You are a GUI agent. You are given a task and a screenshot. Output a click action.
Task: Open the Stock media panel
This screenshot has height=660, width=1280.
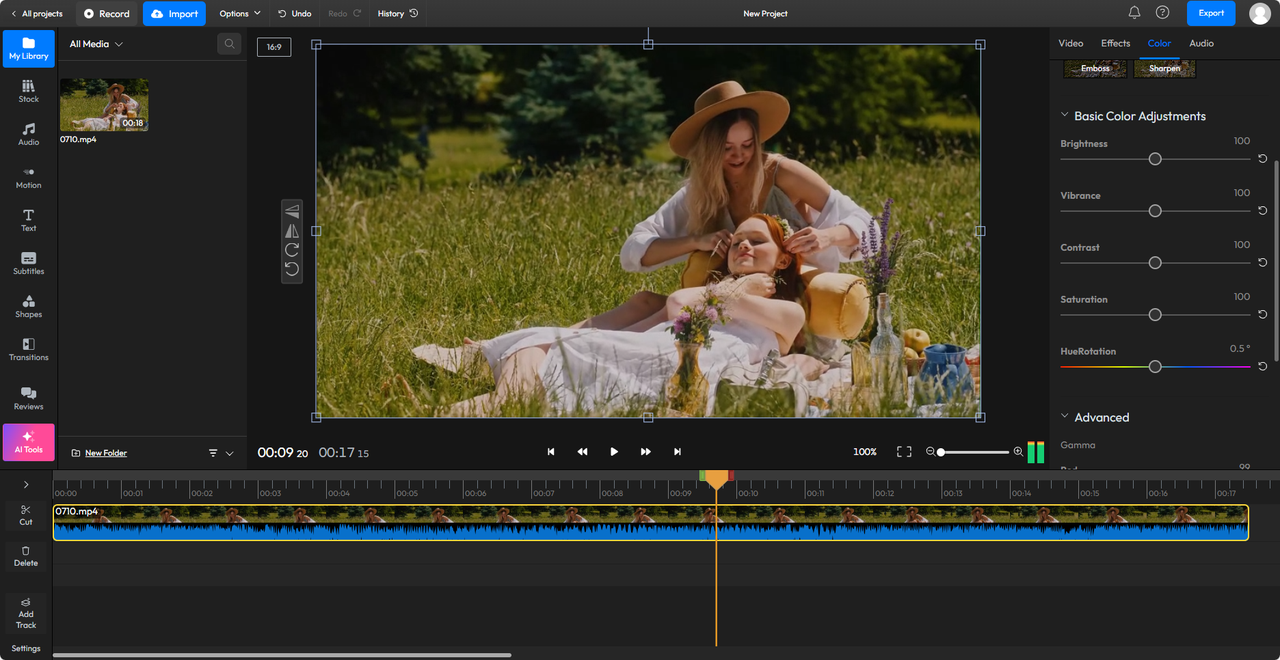click(28, 91)
